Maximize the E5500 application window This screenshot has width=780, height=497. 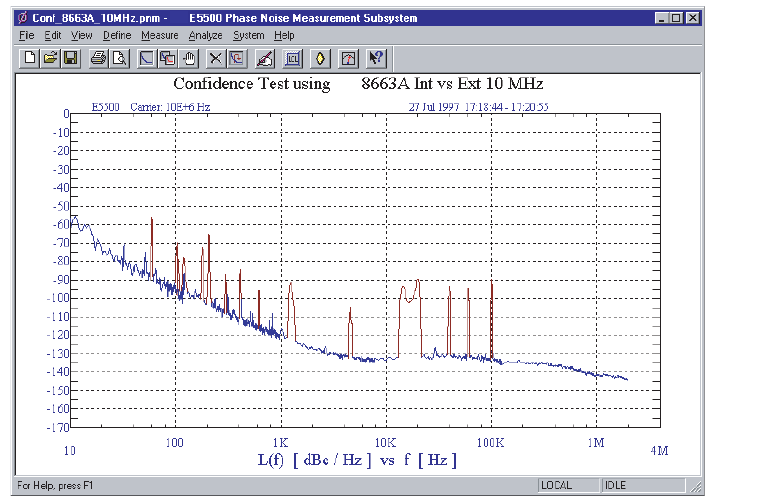point(676,18)
